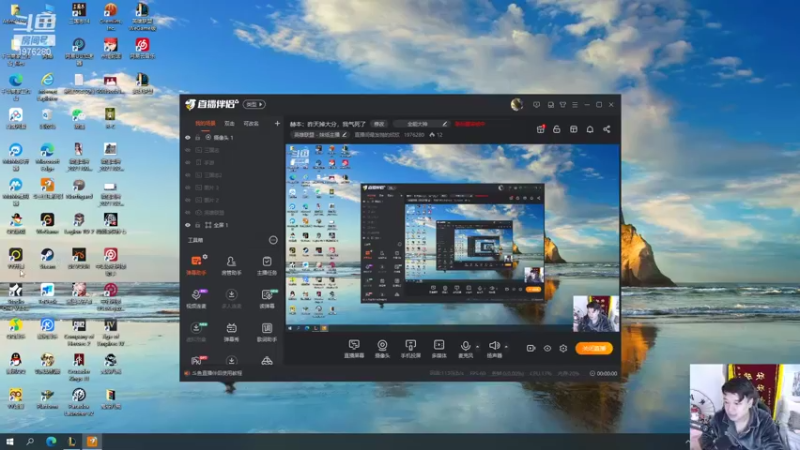Open the hamburger menu in title bar
The image size is (800, 450).
[x=575, y=105]
